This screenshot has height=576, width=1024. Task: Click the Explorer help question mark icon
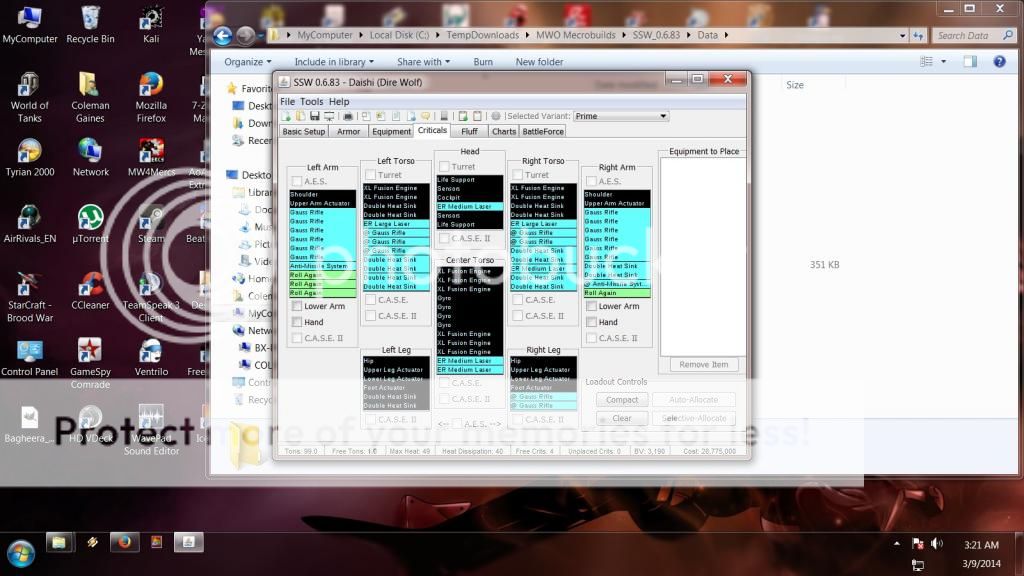[x=999, y=62]
